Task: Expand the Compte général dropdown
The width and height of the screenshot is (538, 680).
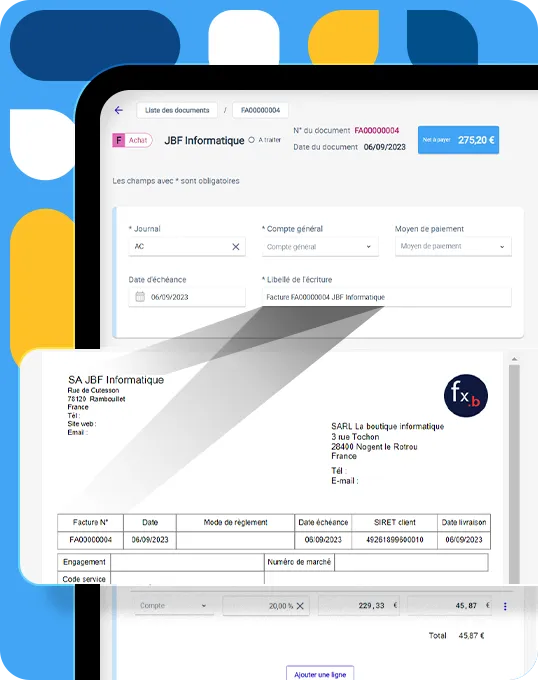Action: [320, 247]
